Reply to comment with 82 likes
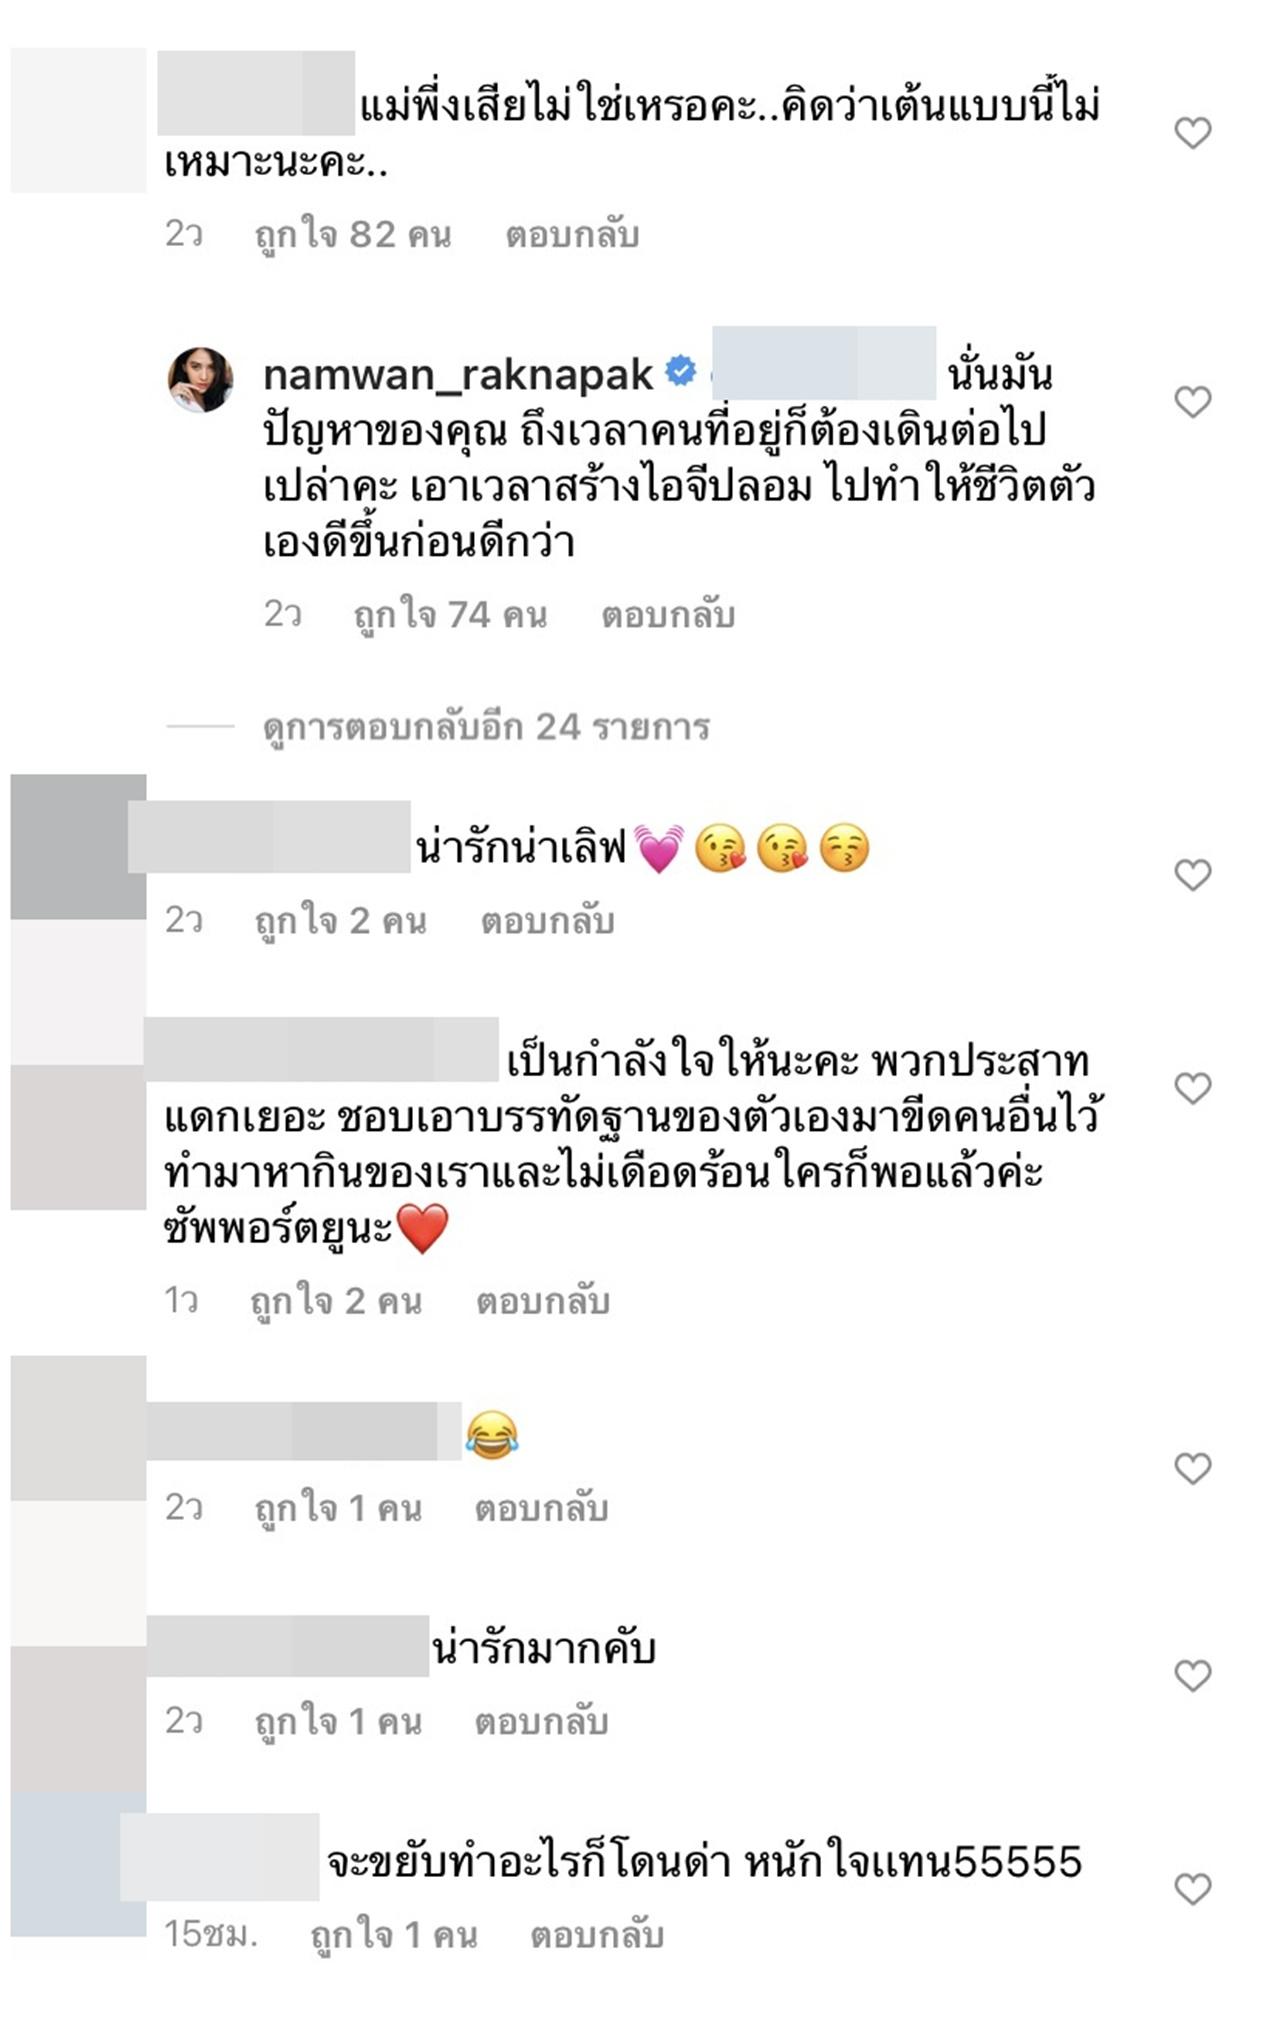The width and height of the screenshot is (1280, 2019). click(x=571, y=235)
